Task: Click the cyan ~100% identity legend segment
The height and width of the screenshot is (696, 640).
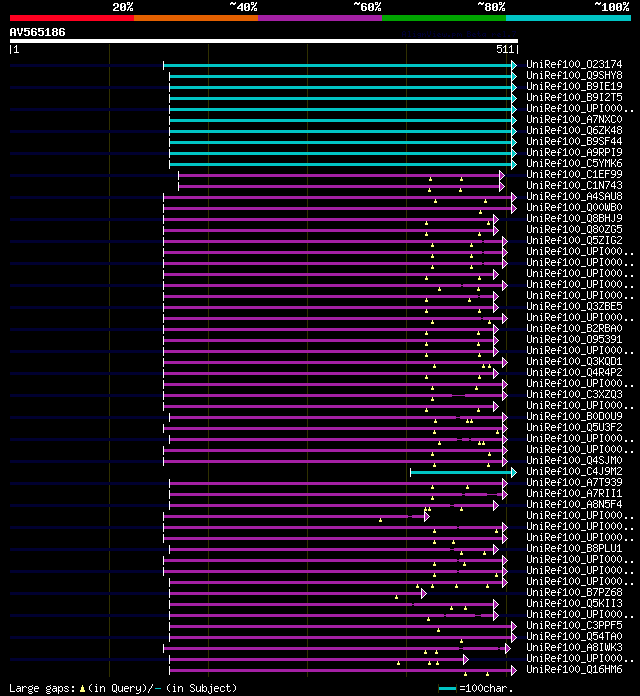Action: (x=568, y=18)
